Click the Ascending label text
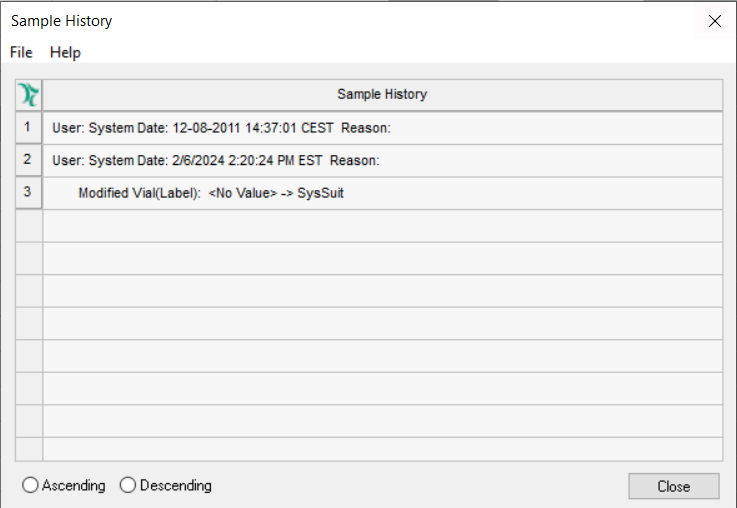The height and width of the screenshot is (508, 737). click(73, 486)
